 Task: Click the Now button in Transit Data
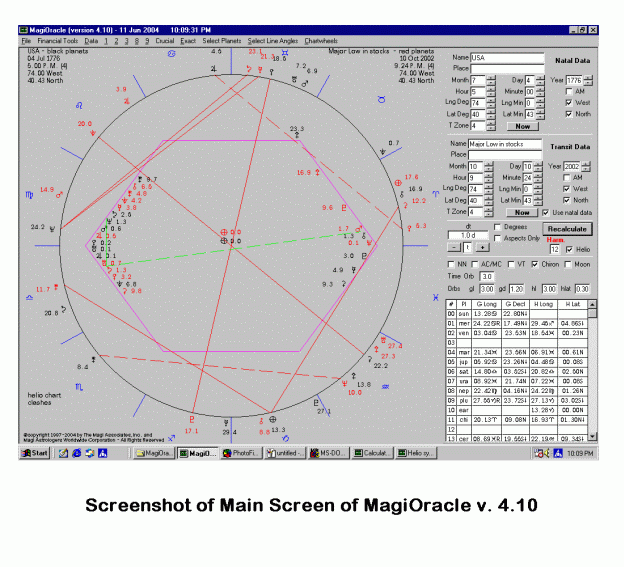point(522,212)
